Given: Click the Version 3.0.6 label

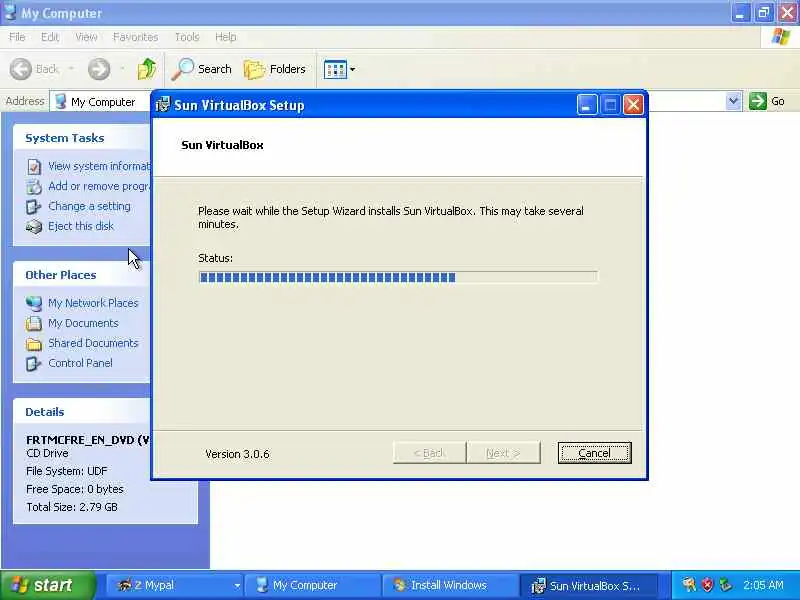Looking at the screenshot, I should pos(237,454).
